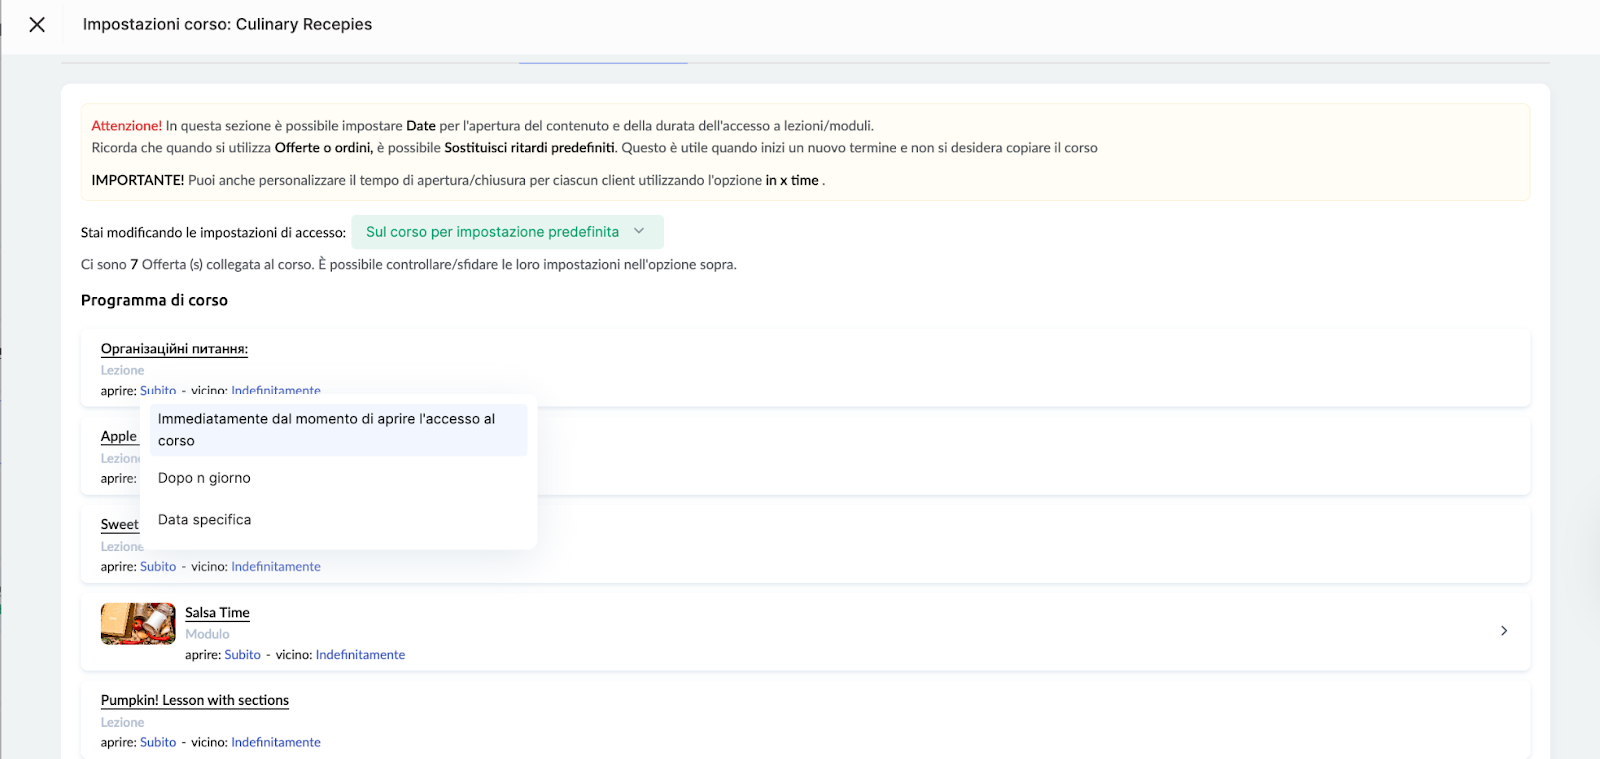Click 'Indefinitamente' close time for Pumpkin lesson
The image size is (1600, 759).
click(276, 743)
